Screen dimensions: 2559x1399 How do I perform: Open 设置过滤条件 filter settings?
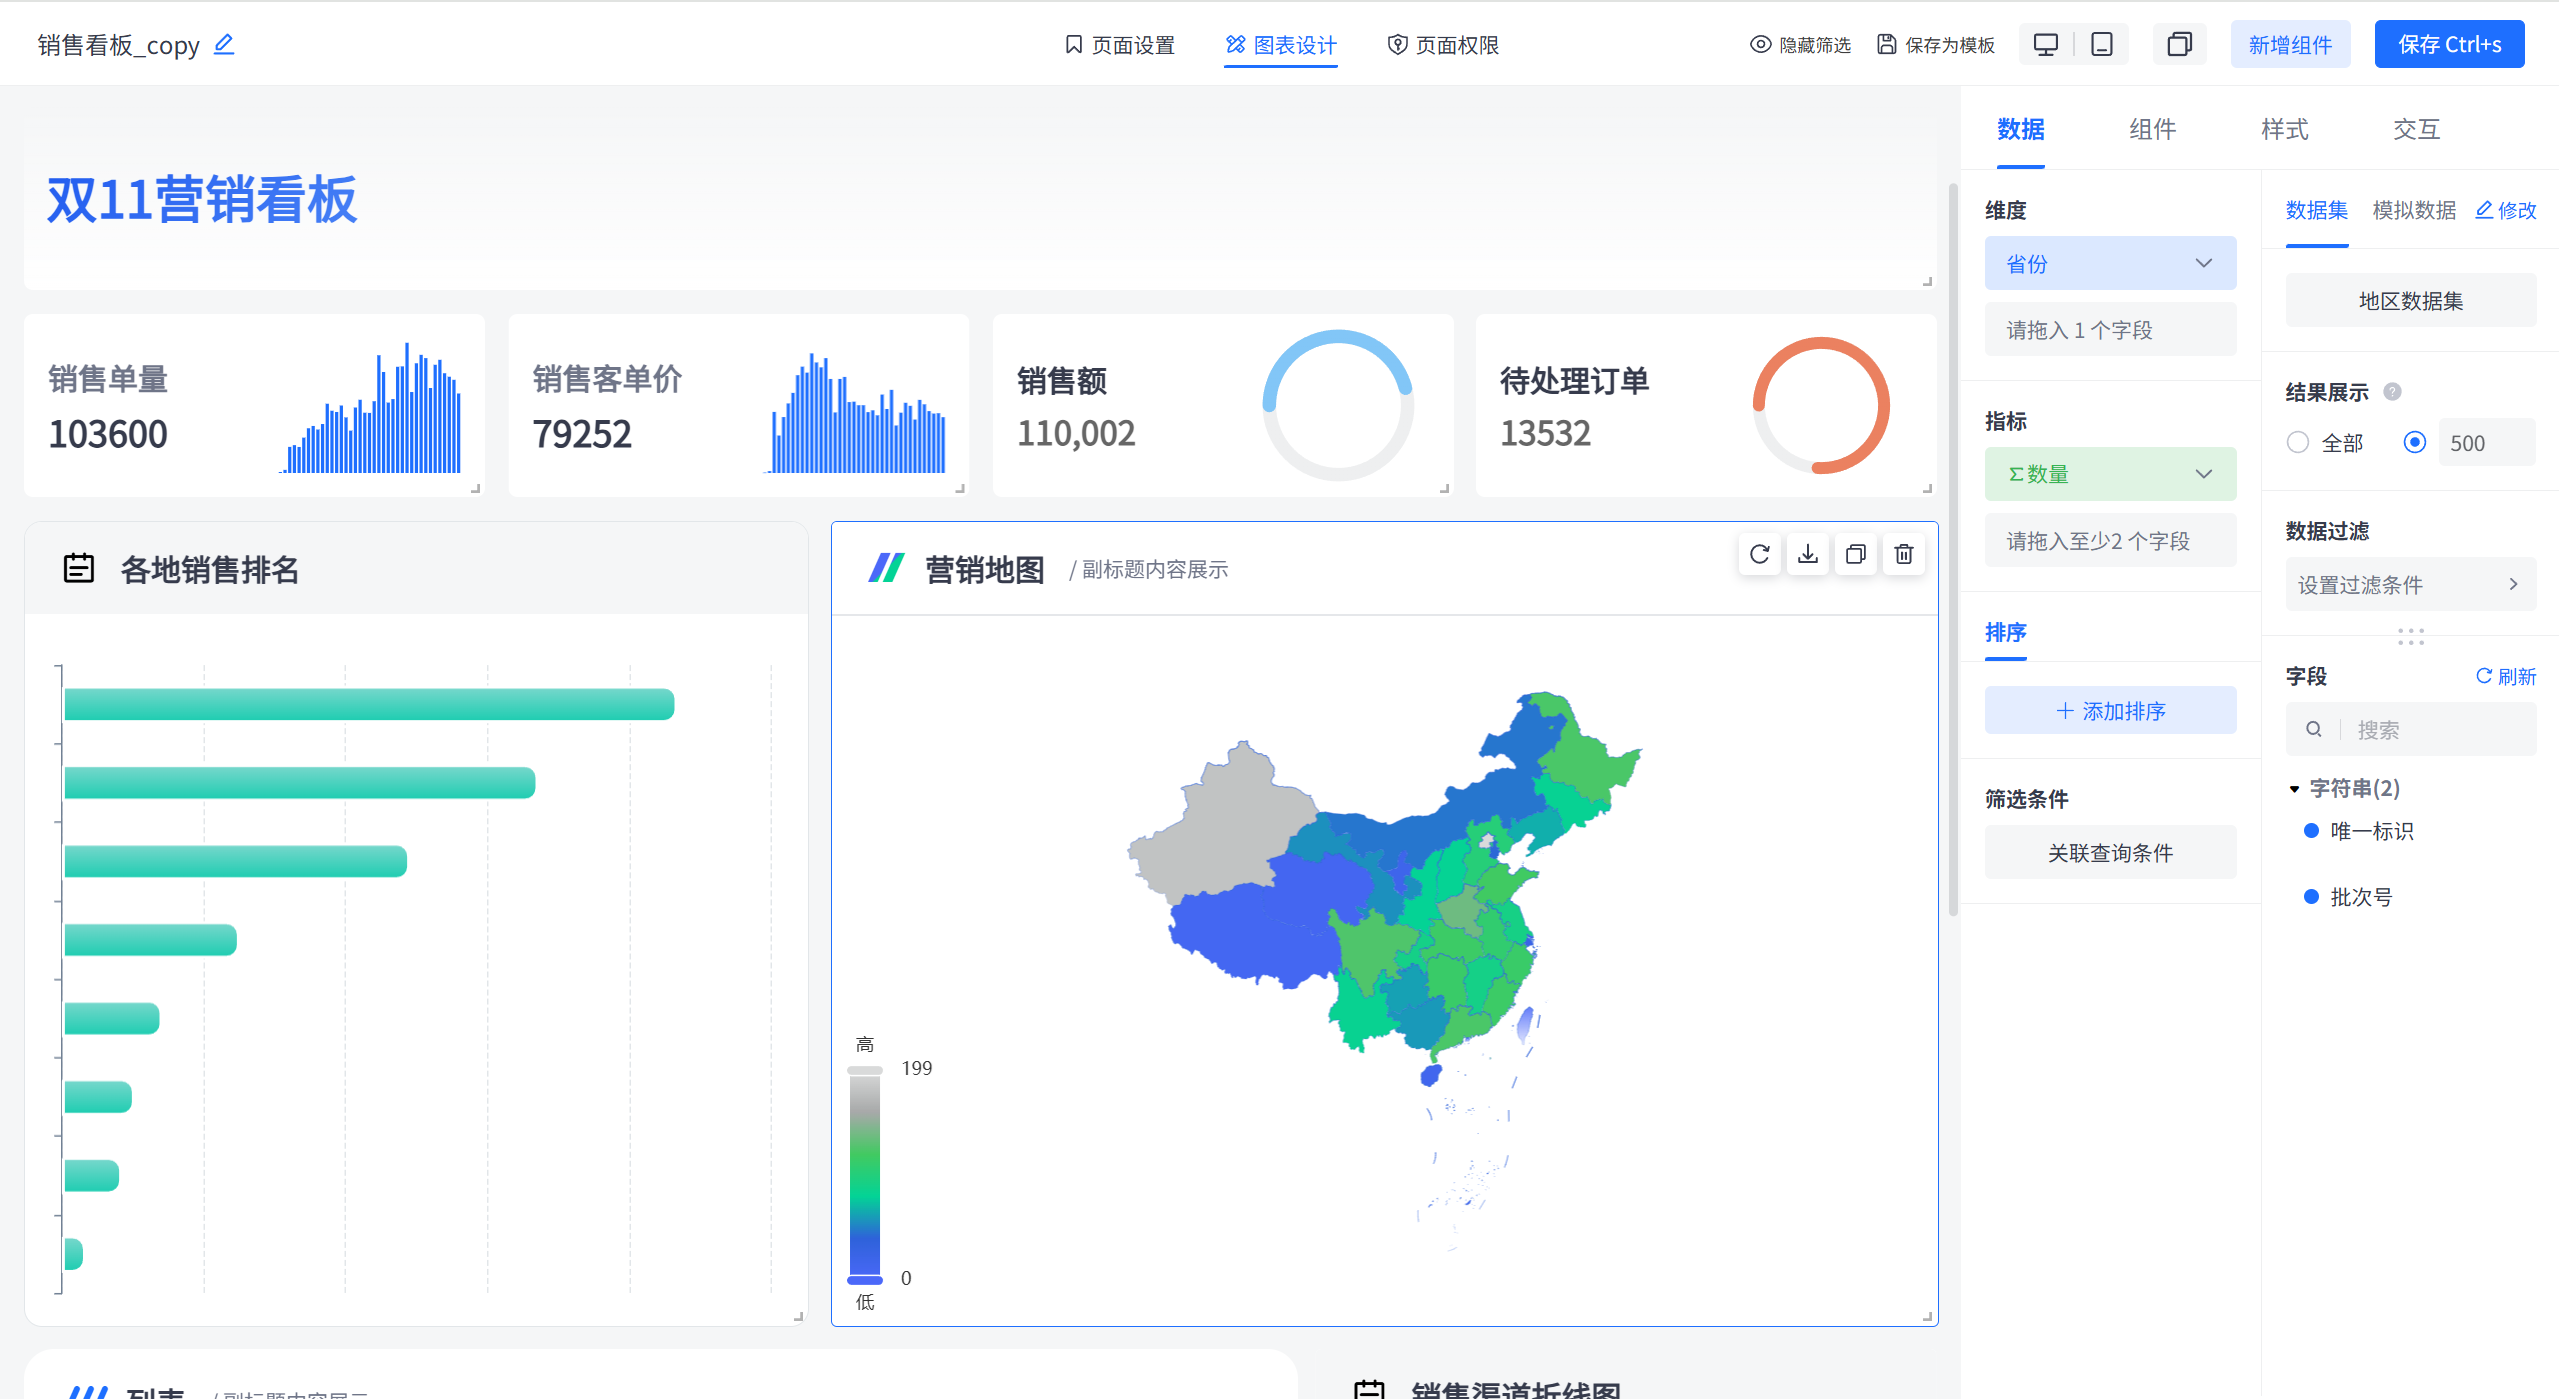[x=2411, y=584]
